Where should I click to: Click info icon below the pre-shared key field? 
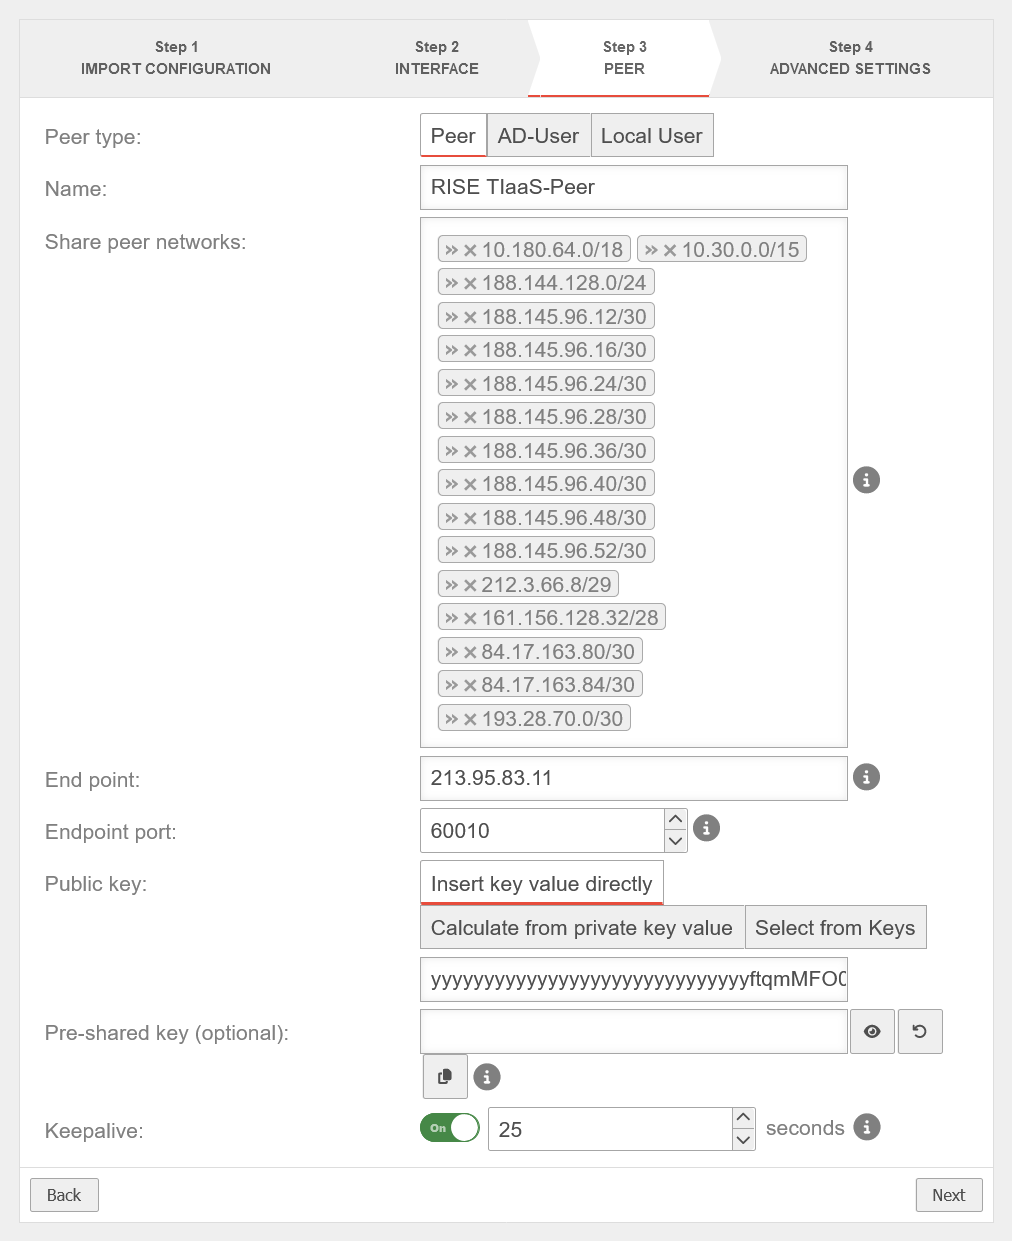tap(486, 1077)
